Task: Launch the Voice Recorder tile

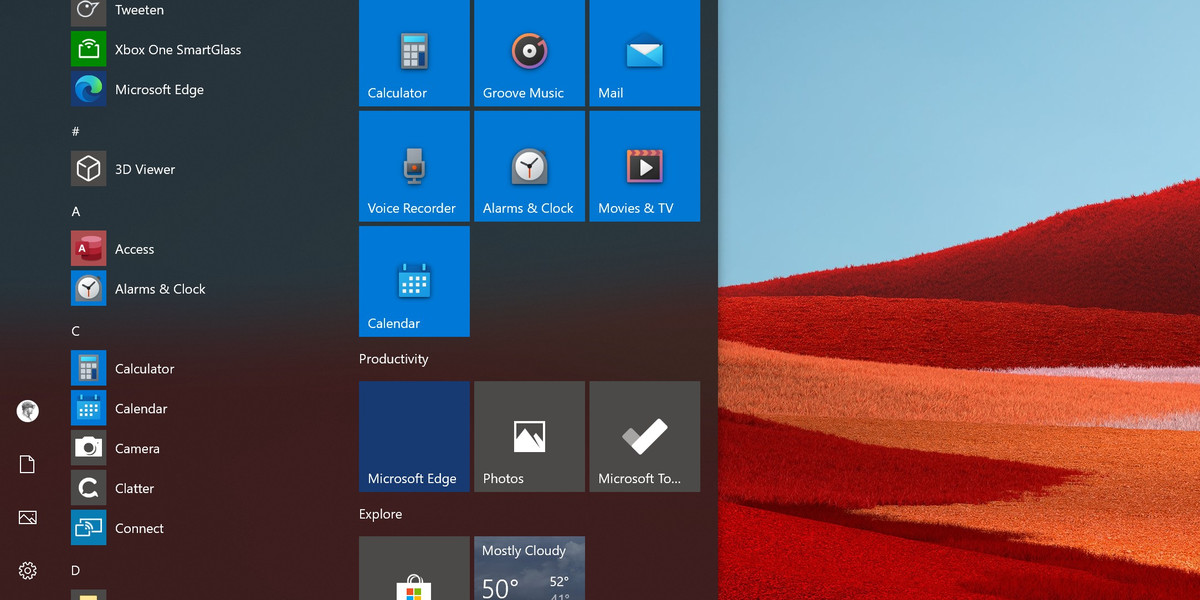Action: click(414, 166)
